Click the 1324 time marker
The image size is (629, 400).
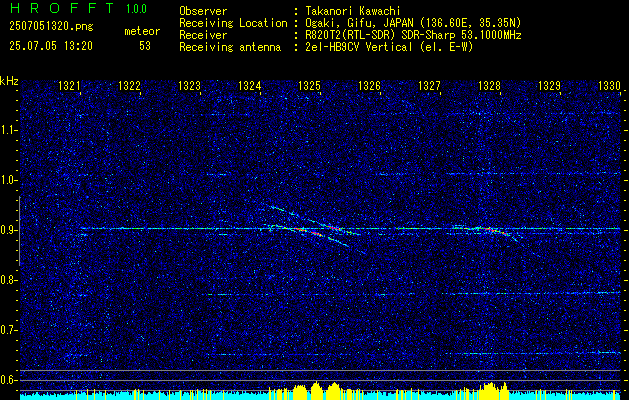pyautogui.click(x=249, y=86)
